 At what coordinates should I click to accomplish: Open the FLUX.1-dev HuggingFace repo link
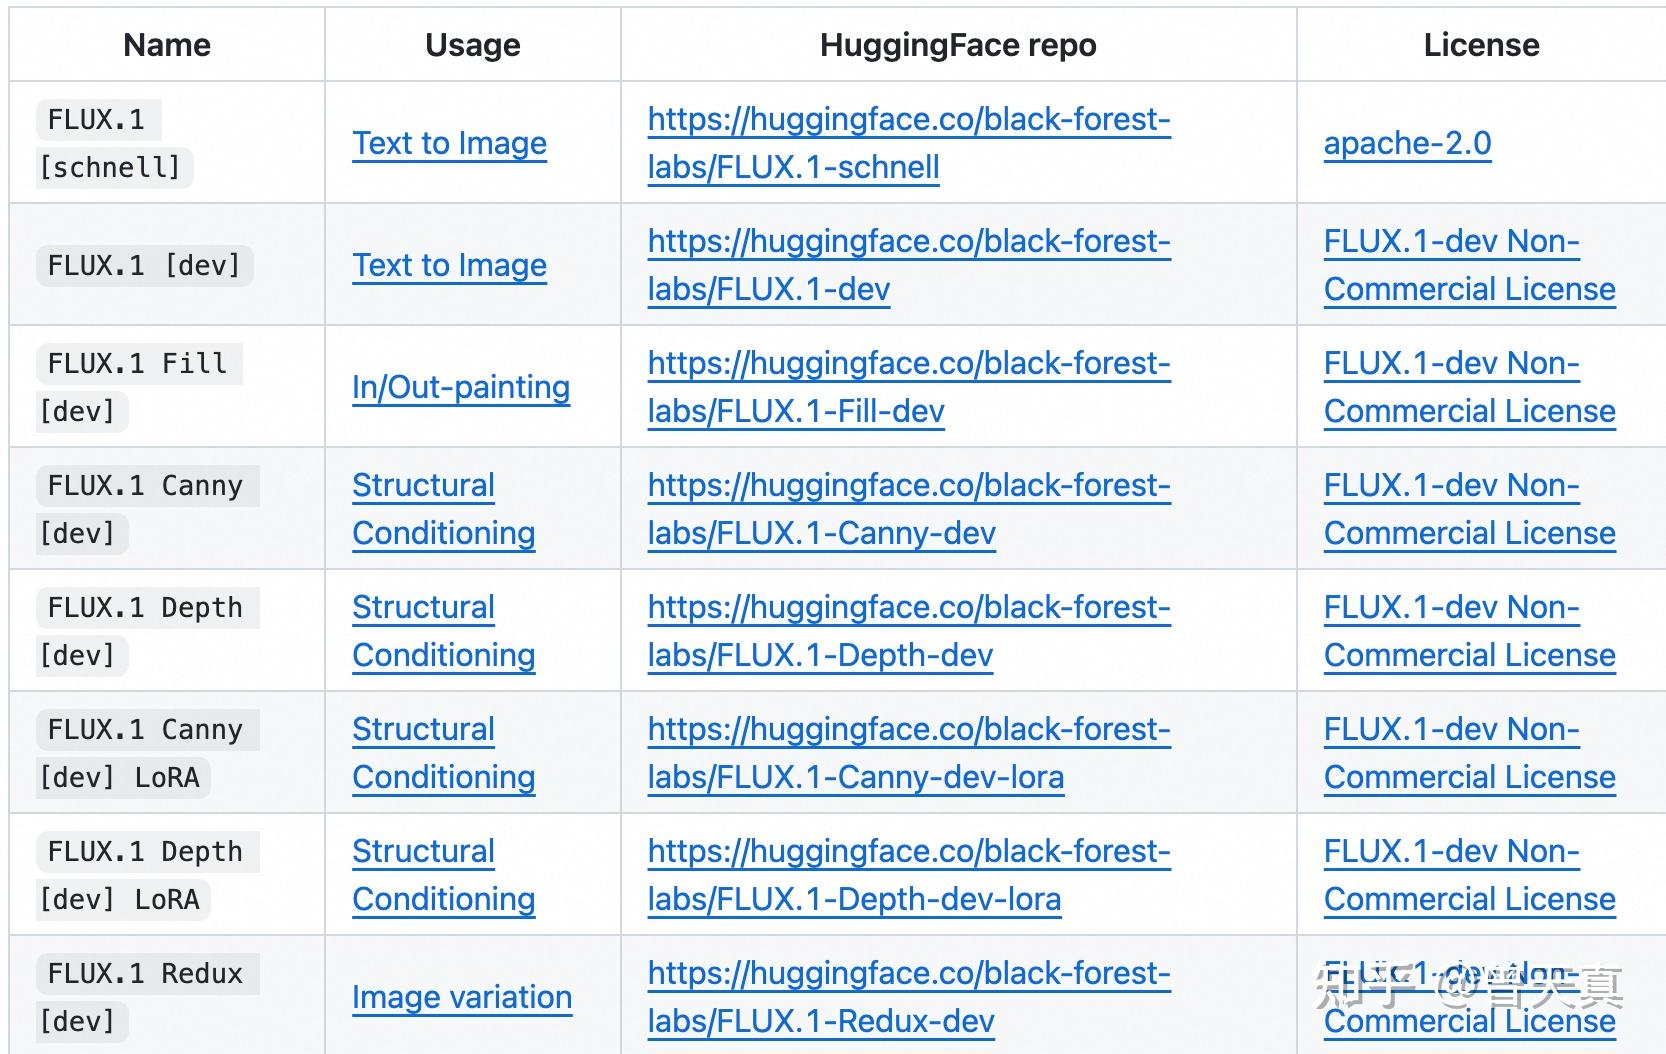coord(908,242)
